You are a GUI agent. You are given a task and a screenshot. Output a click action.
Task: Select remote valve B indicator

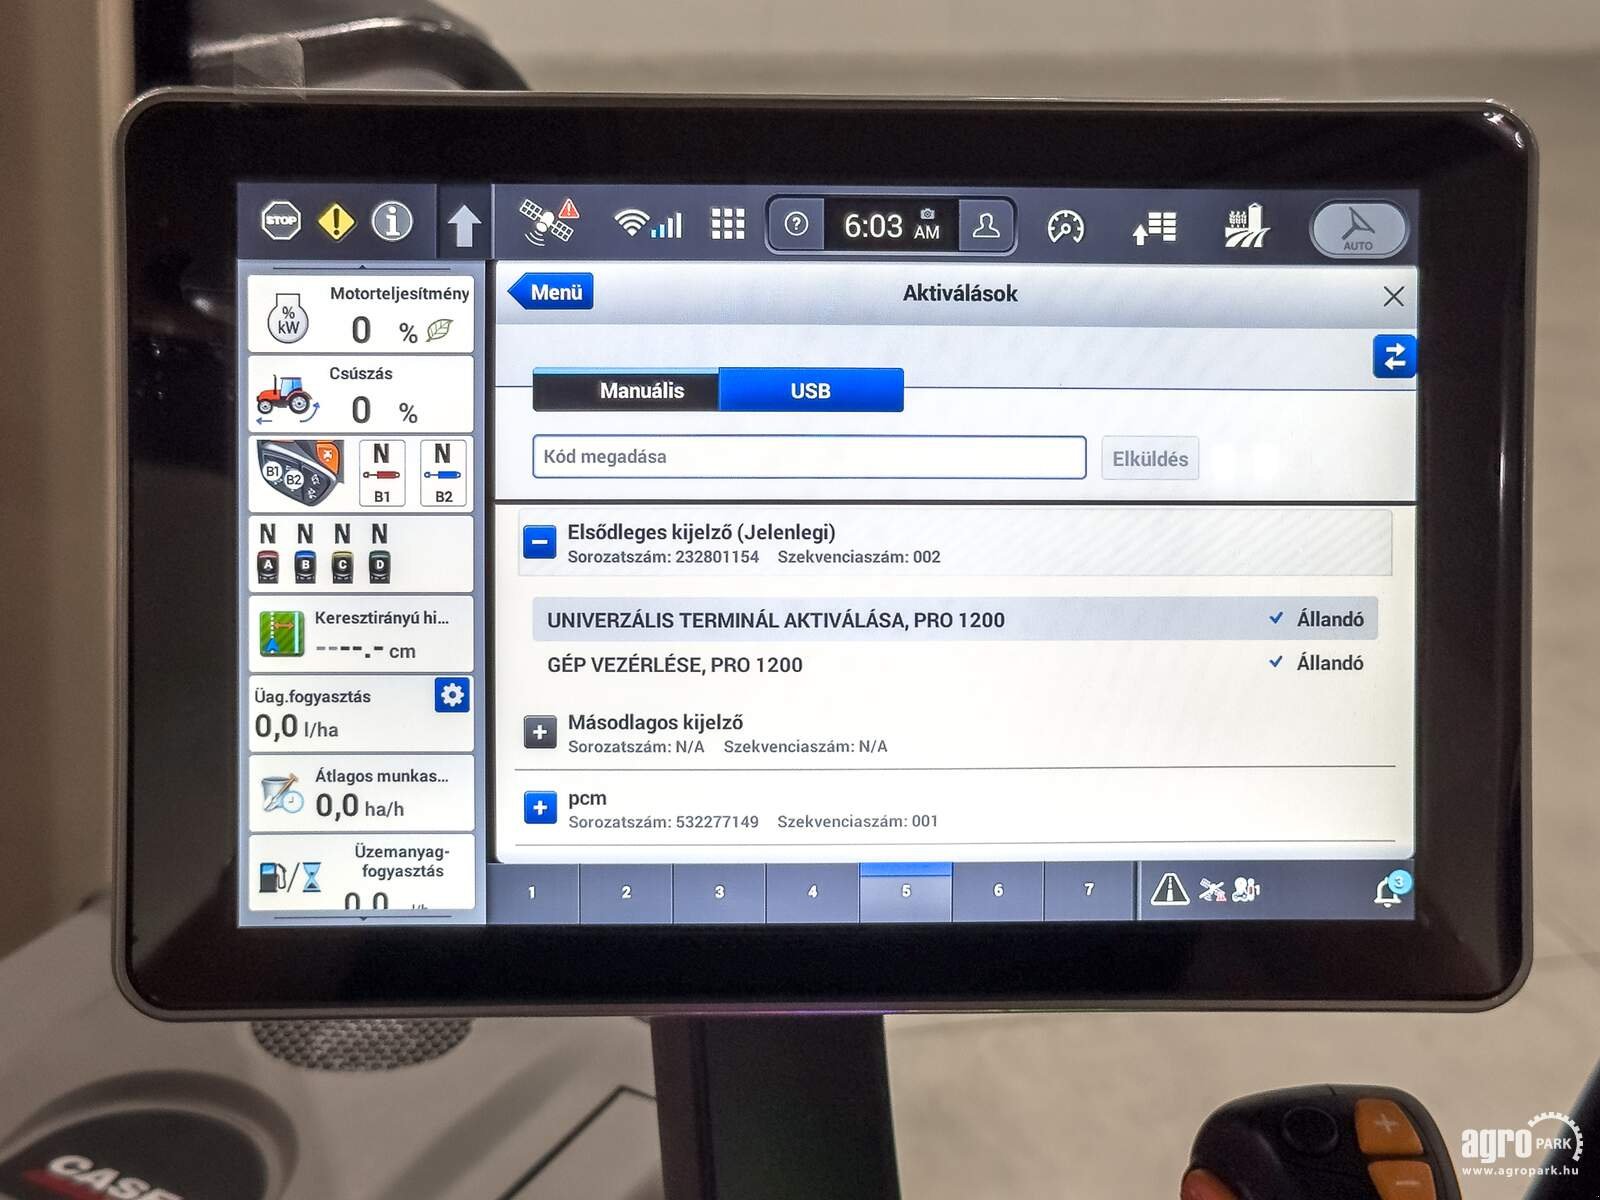coord(305,553)
